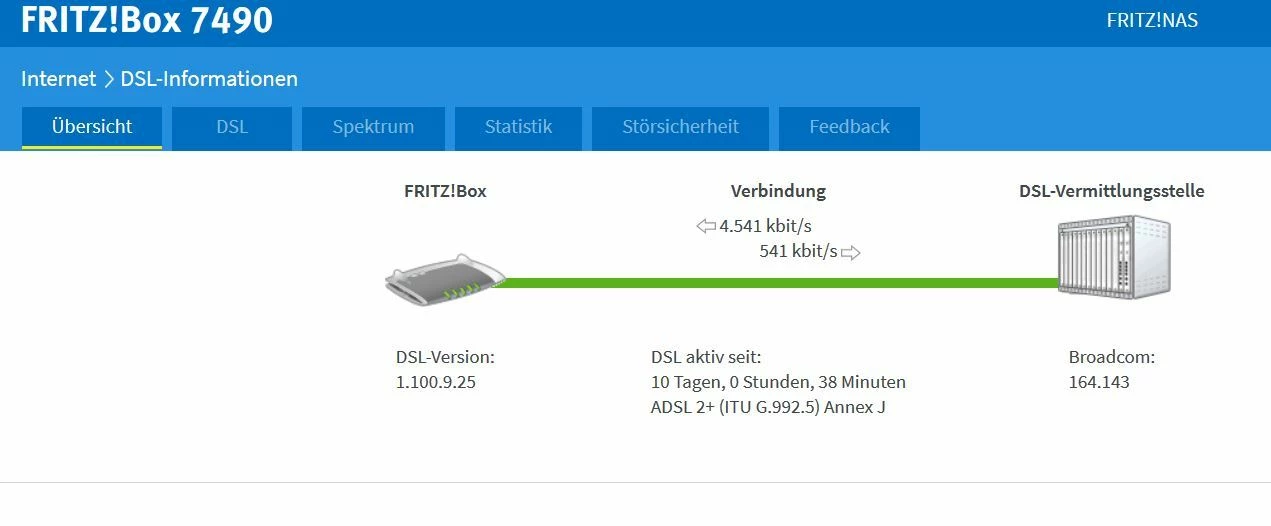Click the breadcrumb chevron after Internet
The width and height of the screenshot is (1271, 526).
click(108, 79)
